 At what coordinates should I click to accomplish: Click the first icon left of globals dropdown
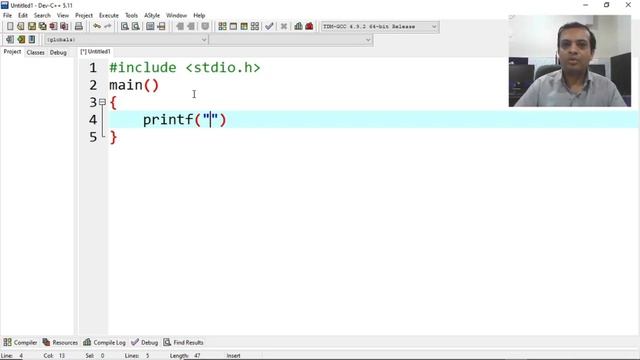(10, 40)
